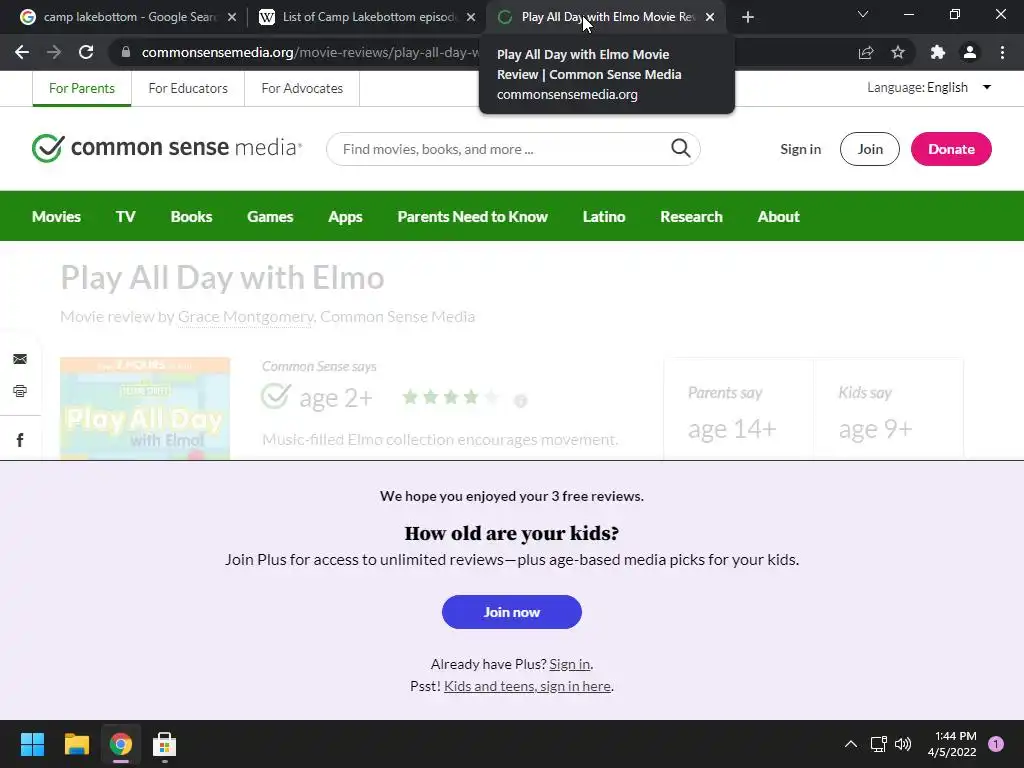This screenshot has width=1024, height=768.
Task: Open notification center badge
Action: point(995,744)
